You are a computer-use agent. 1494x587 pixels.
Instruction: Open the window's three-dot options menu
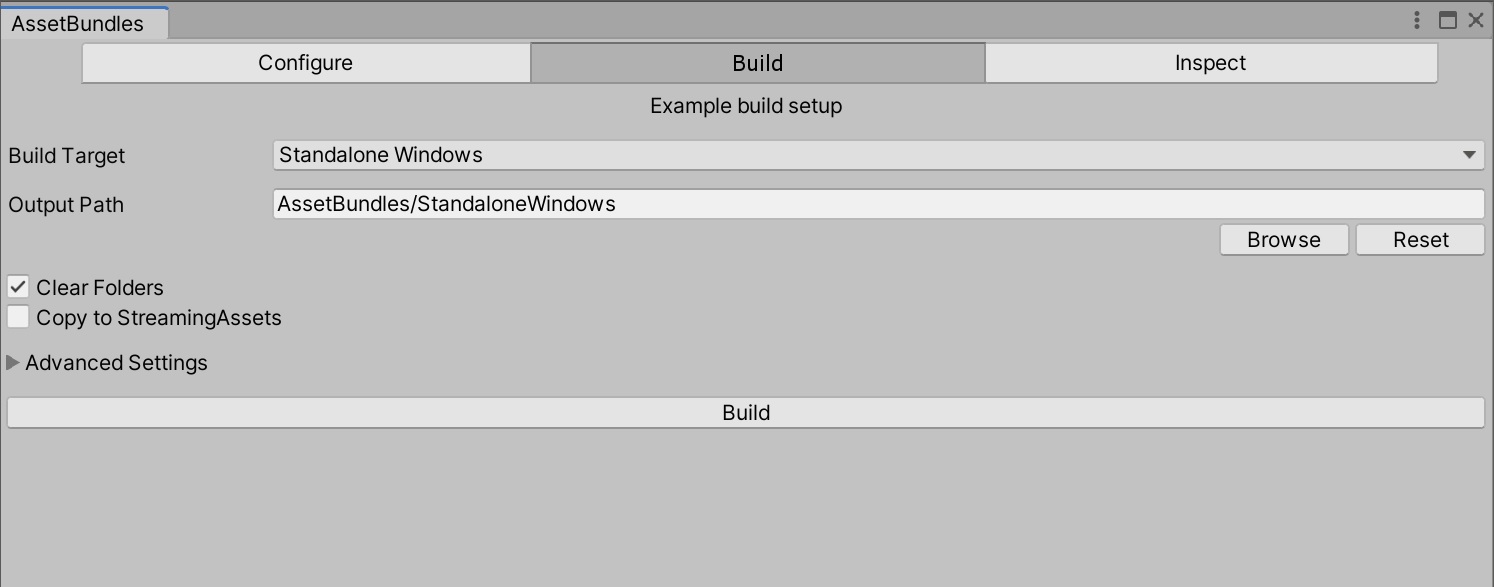(1417, 20)
